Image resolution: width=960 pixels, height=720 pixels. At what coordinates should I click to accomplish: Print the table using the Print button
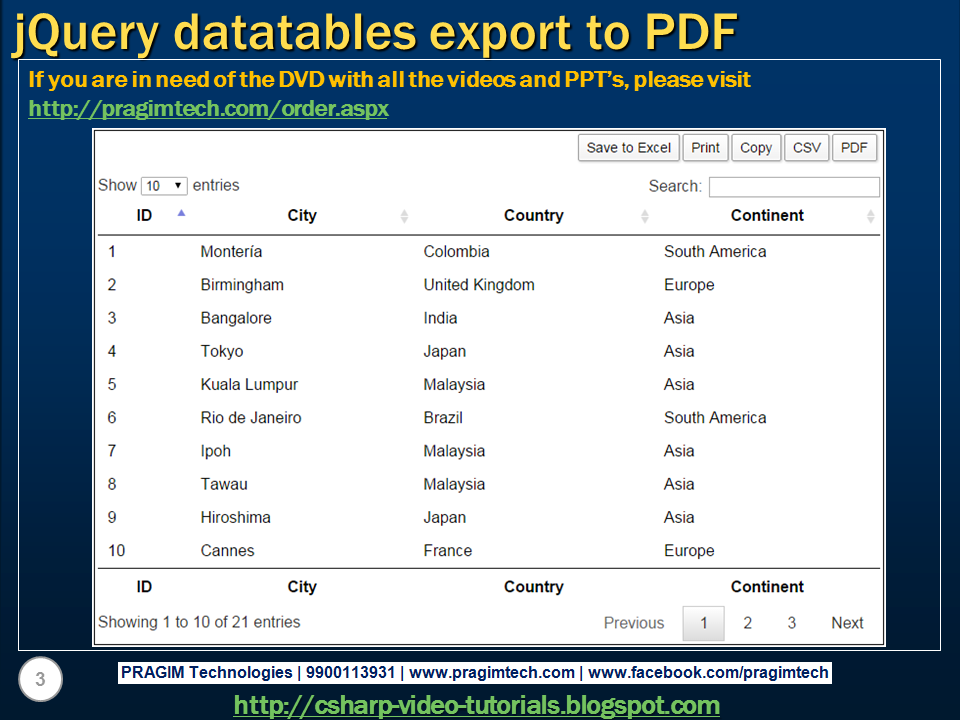(x=705, y=147)
